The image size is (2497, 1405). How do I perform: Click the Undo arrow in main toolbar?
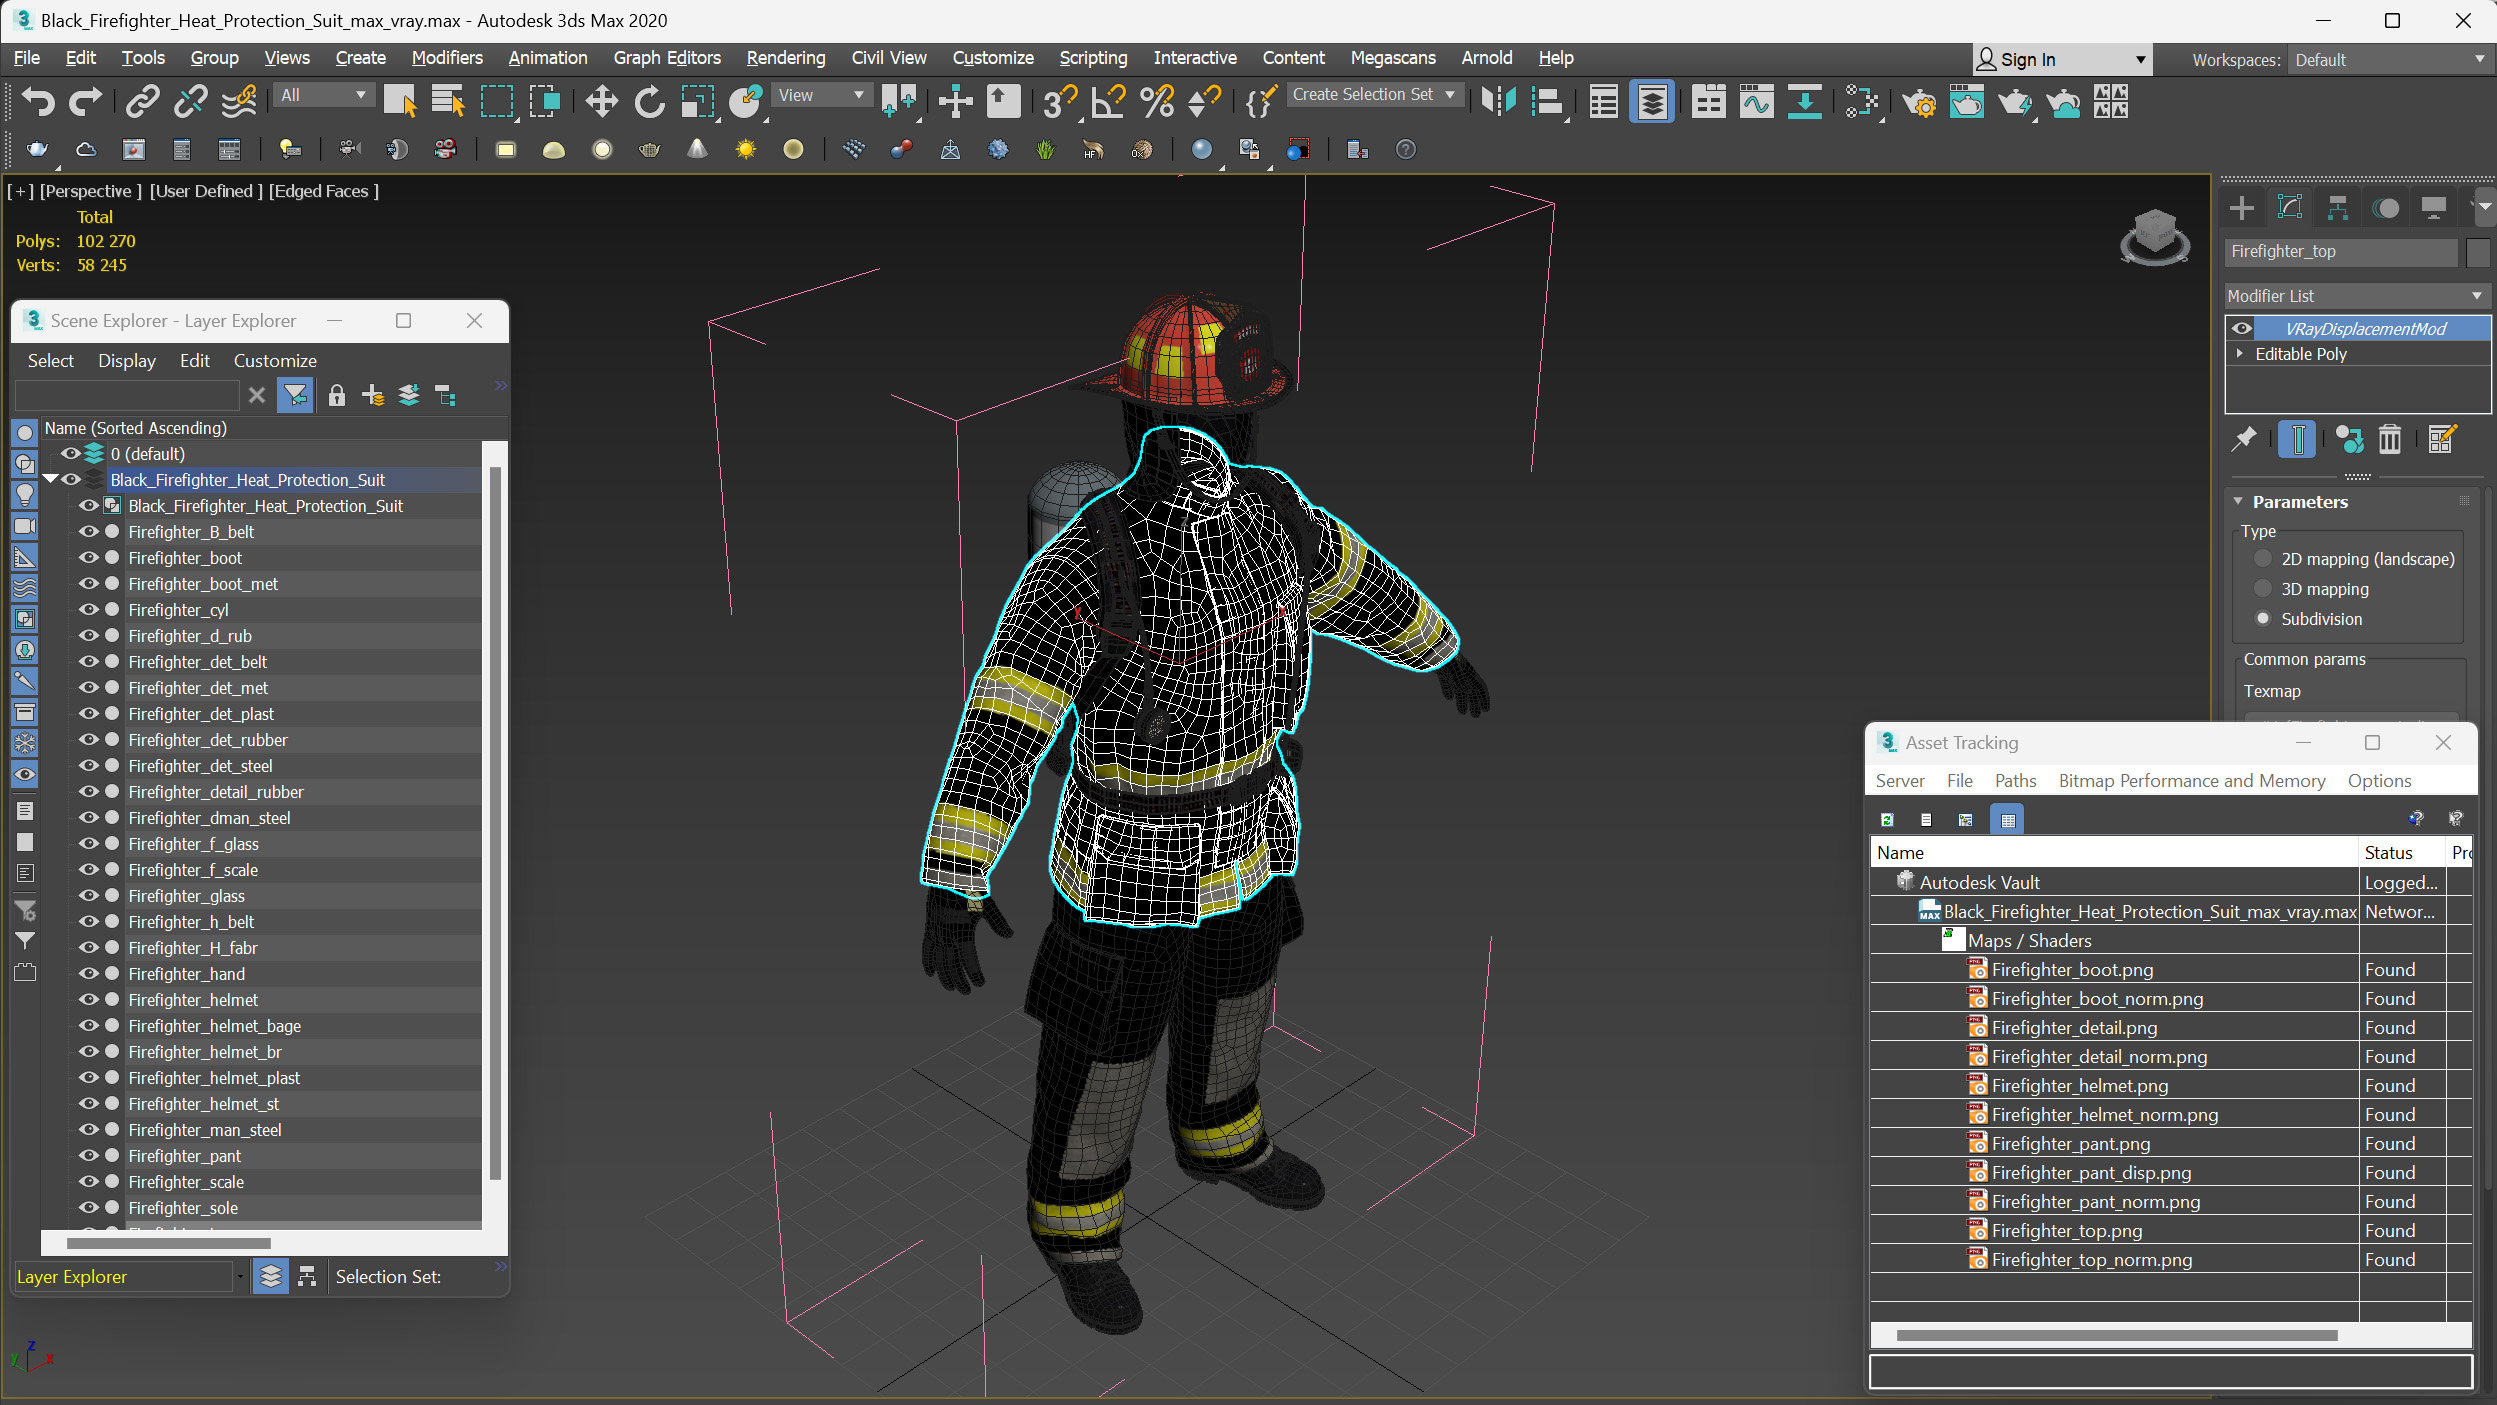[x=38, y=101]
